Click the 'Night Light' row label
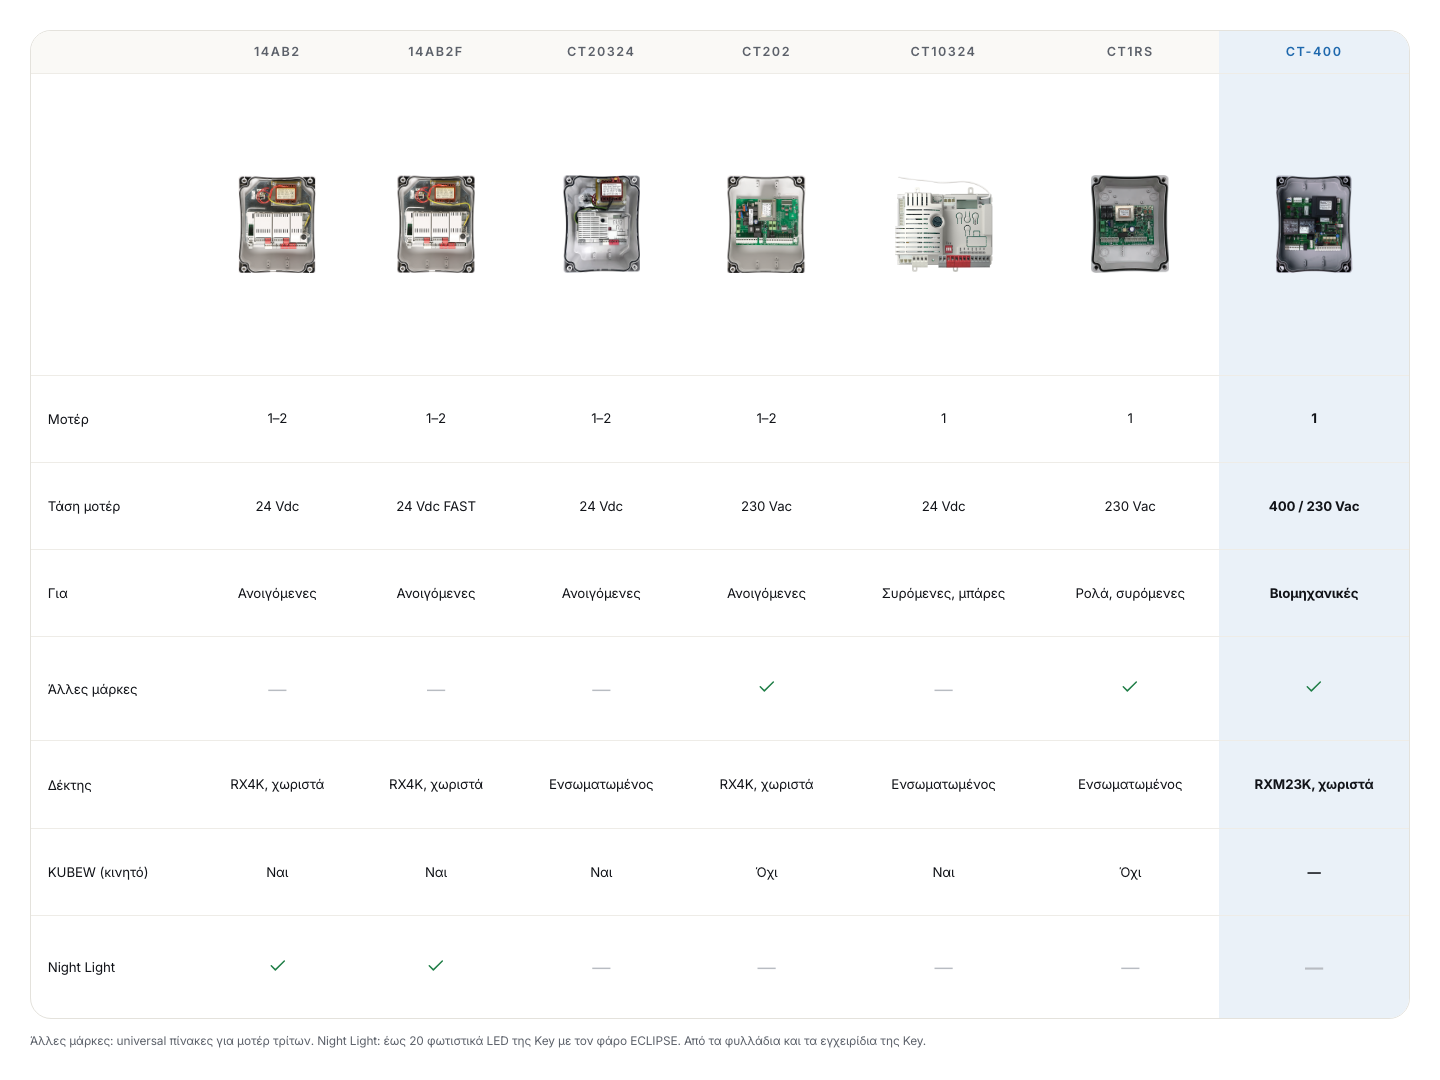This screenshot has height=1080, width=1440. 81,967
